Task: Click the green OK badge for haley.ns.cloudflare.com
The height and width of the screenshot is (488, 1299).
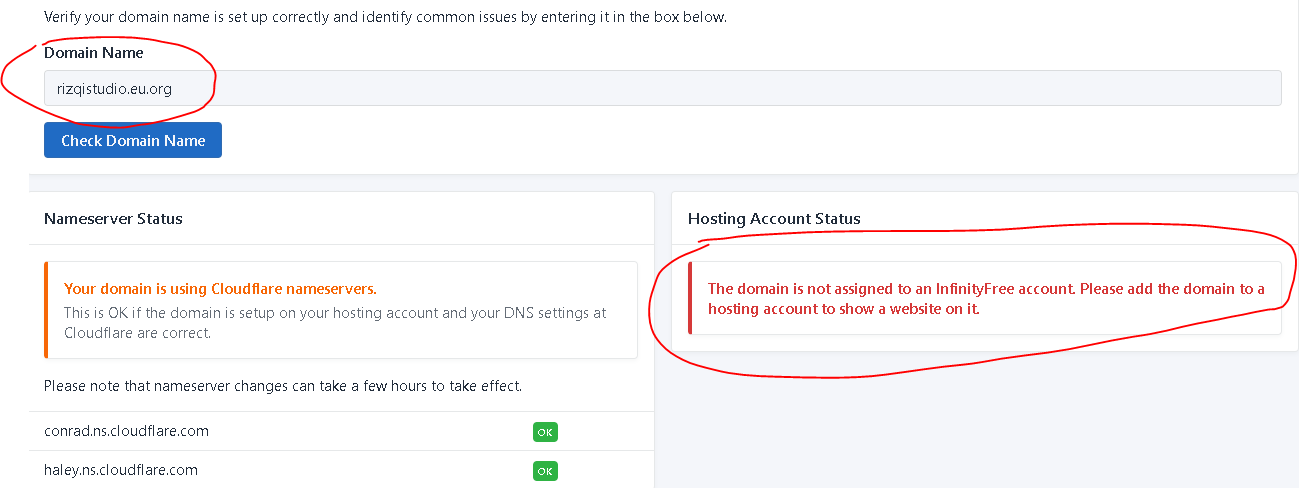Action: [545, 470]
